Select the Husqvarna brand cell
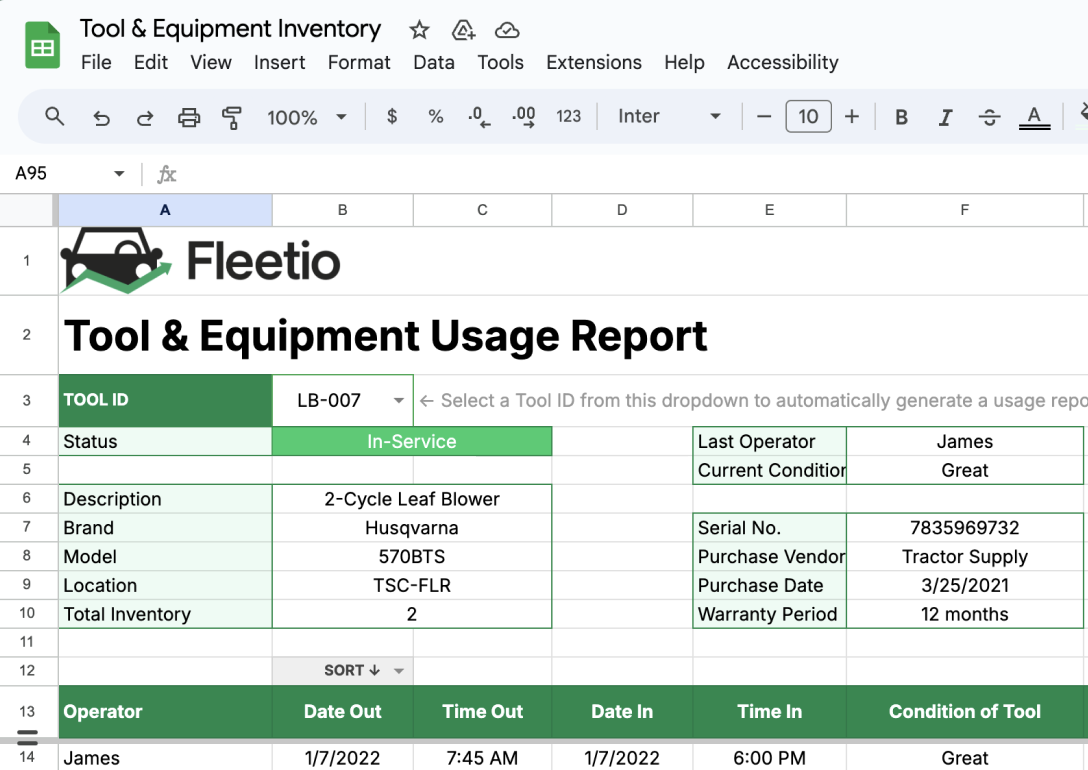Viewport: 1088px width, 770px height. pos(412,528)
